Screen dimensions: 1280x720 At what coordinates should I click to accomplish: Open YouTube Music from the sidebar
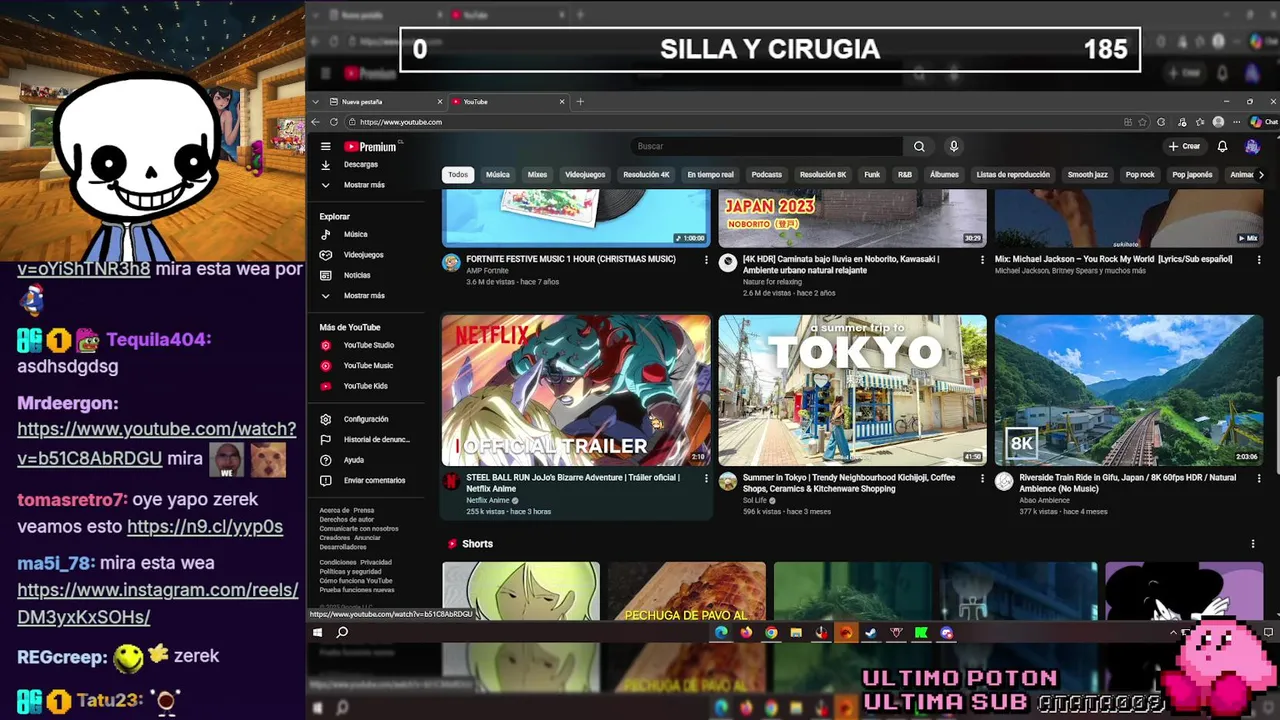(368, 366)
